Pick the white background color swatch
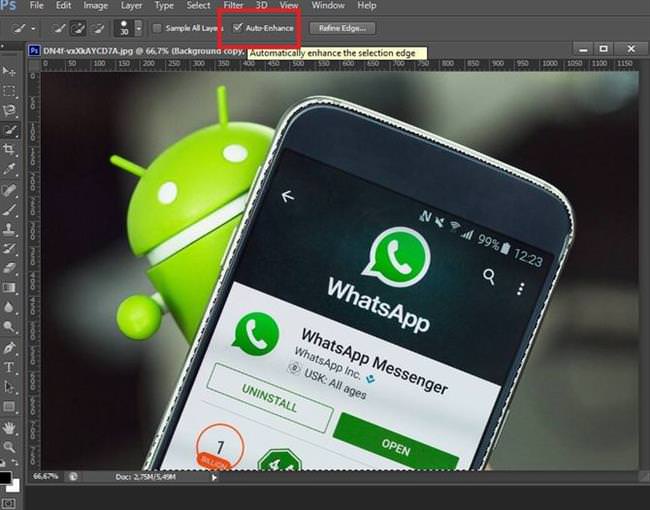 (x=15, y=486)
